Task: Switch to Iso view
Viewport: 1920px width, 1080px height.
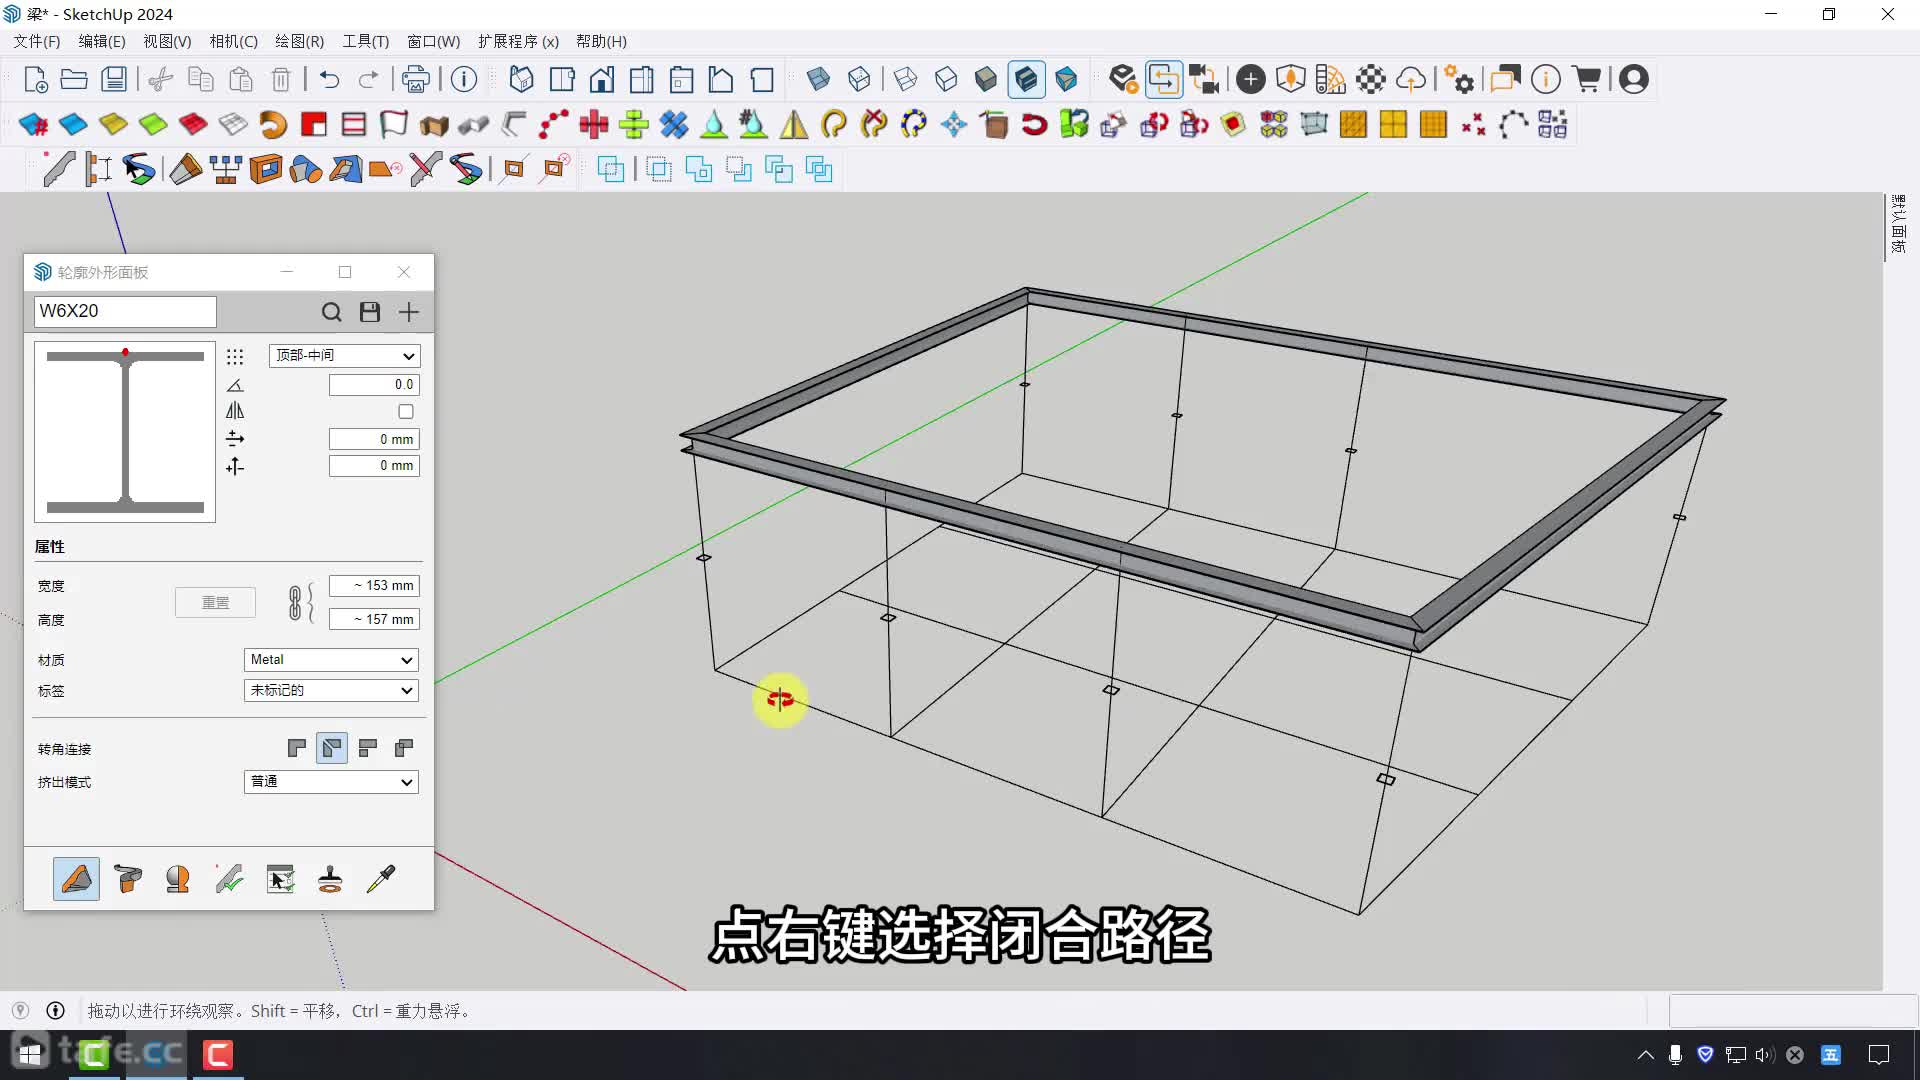Action: (x=521, y=79)
